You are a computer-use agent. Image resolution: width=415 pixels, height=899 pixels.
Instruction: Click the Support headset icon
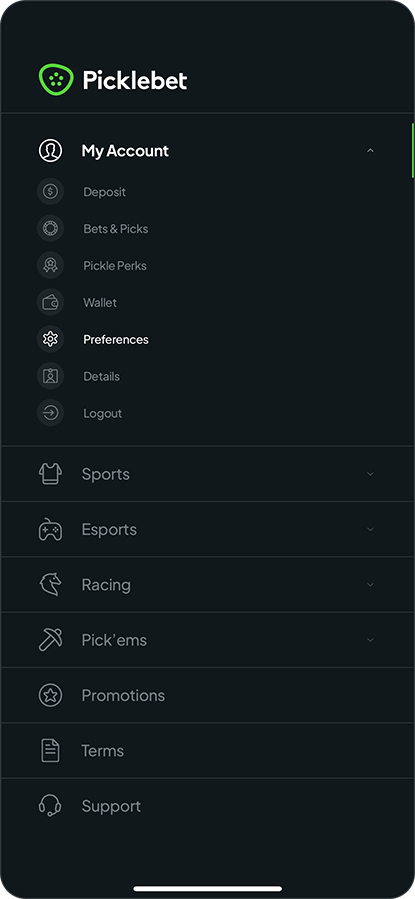pyautogui.click(x=50, y=806)
